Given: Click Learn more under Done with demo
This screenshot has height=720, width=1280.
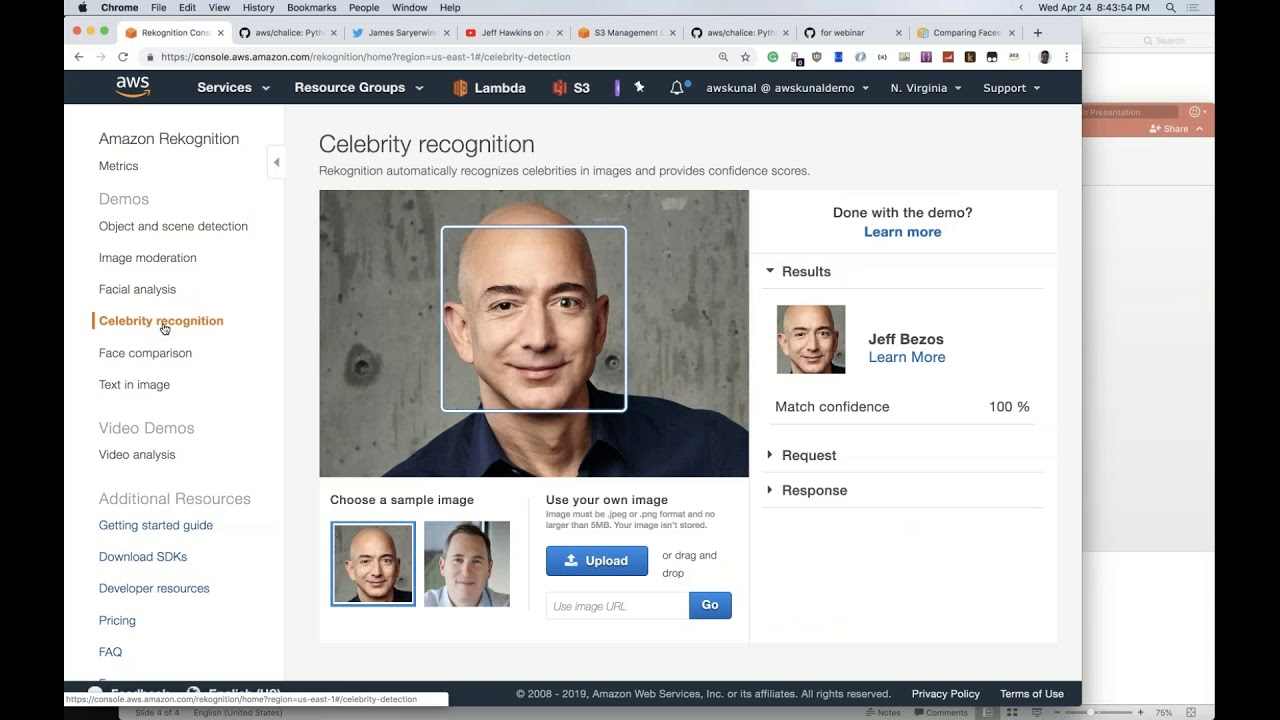Looking at the screenshot, I should coord(902,232).
